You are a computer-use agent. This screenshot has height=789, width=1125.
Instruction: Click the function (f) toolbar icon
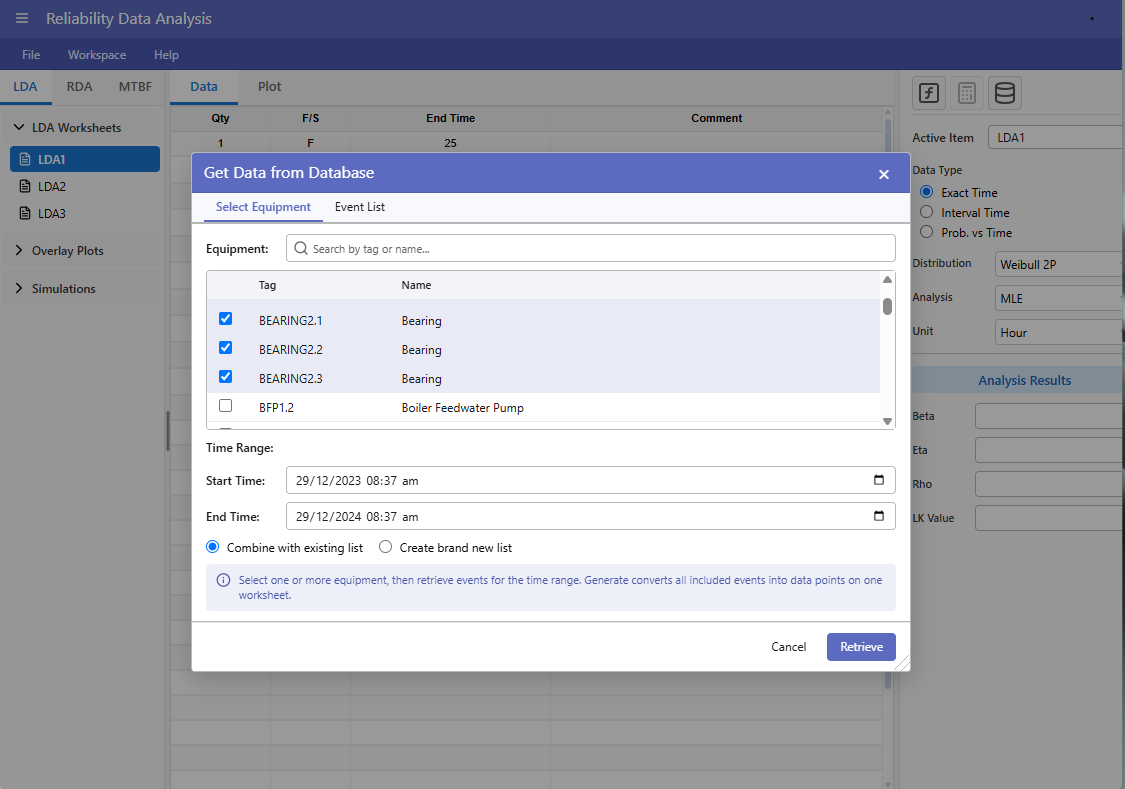[x=929, y=93]
